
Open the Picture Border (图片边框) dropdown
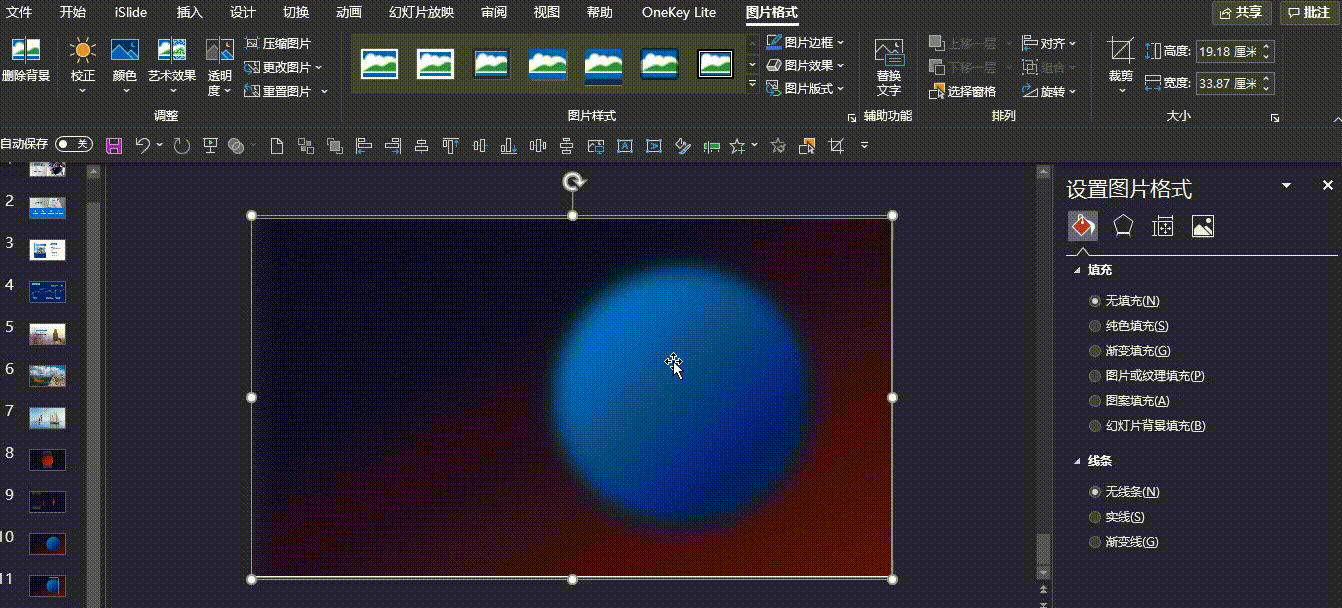pos(806,42)
